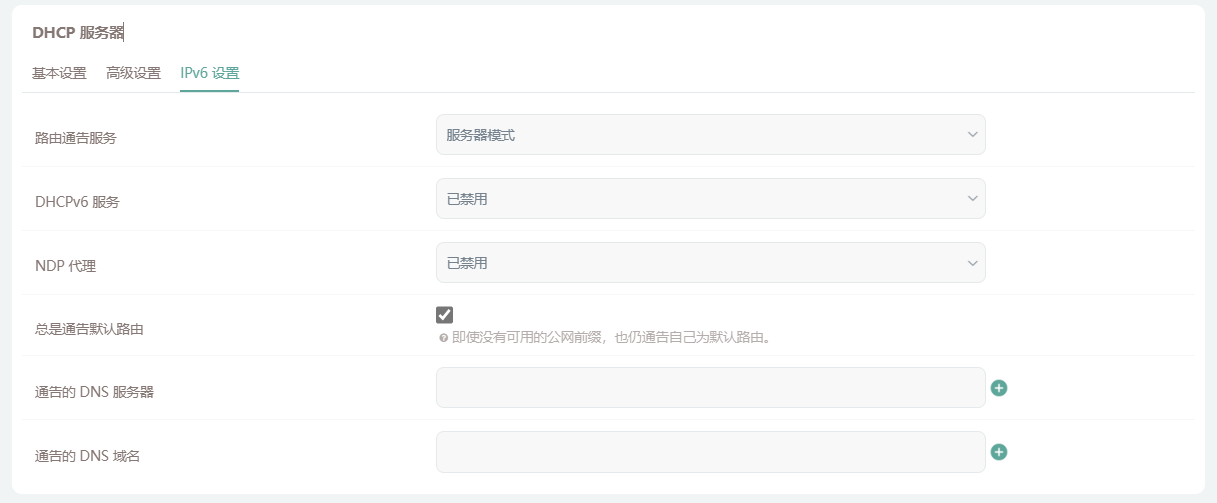
Task: Add another advertised DNS domain entry
Action: point(998,452)
